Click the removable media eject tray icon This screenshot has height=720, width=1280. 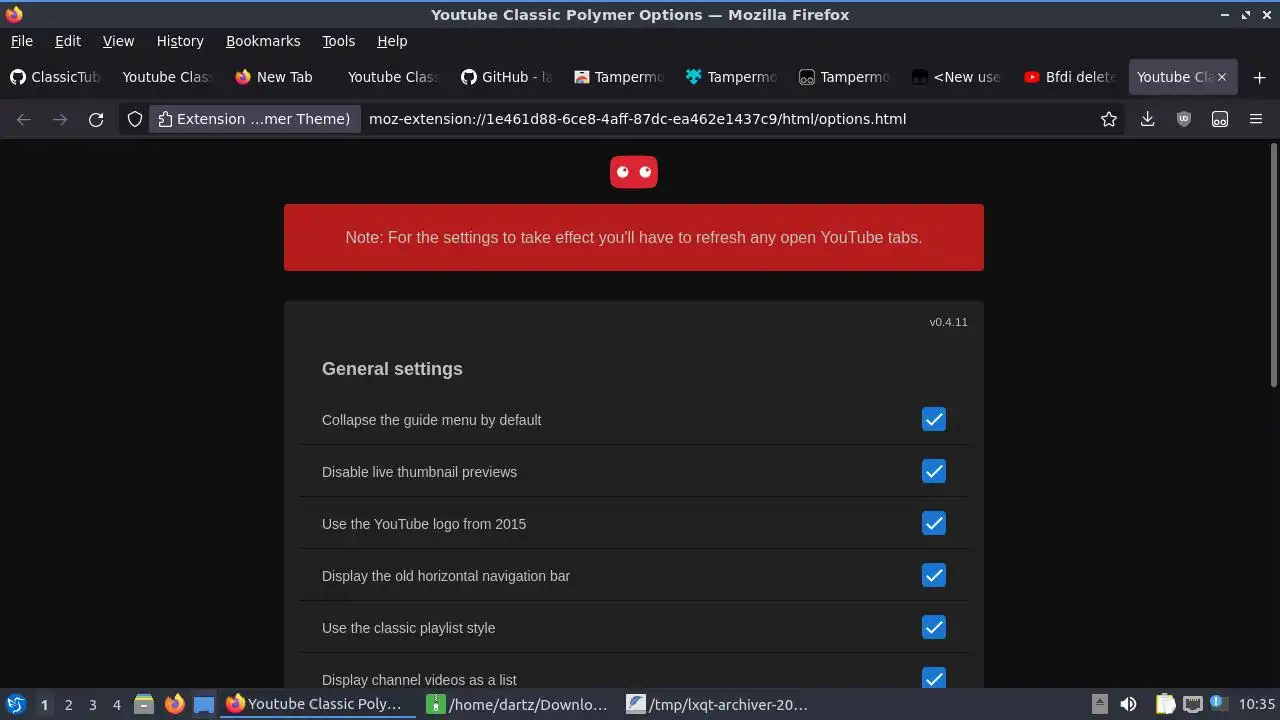pos(1099,704)
